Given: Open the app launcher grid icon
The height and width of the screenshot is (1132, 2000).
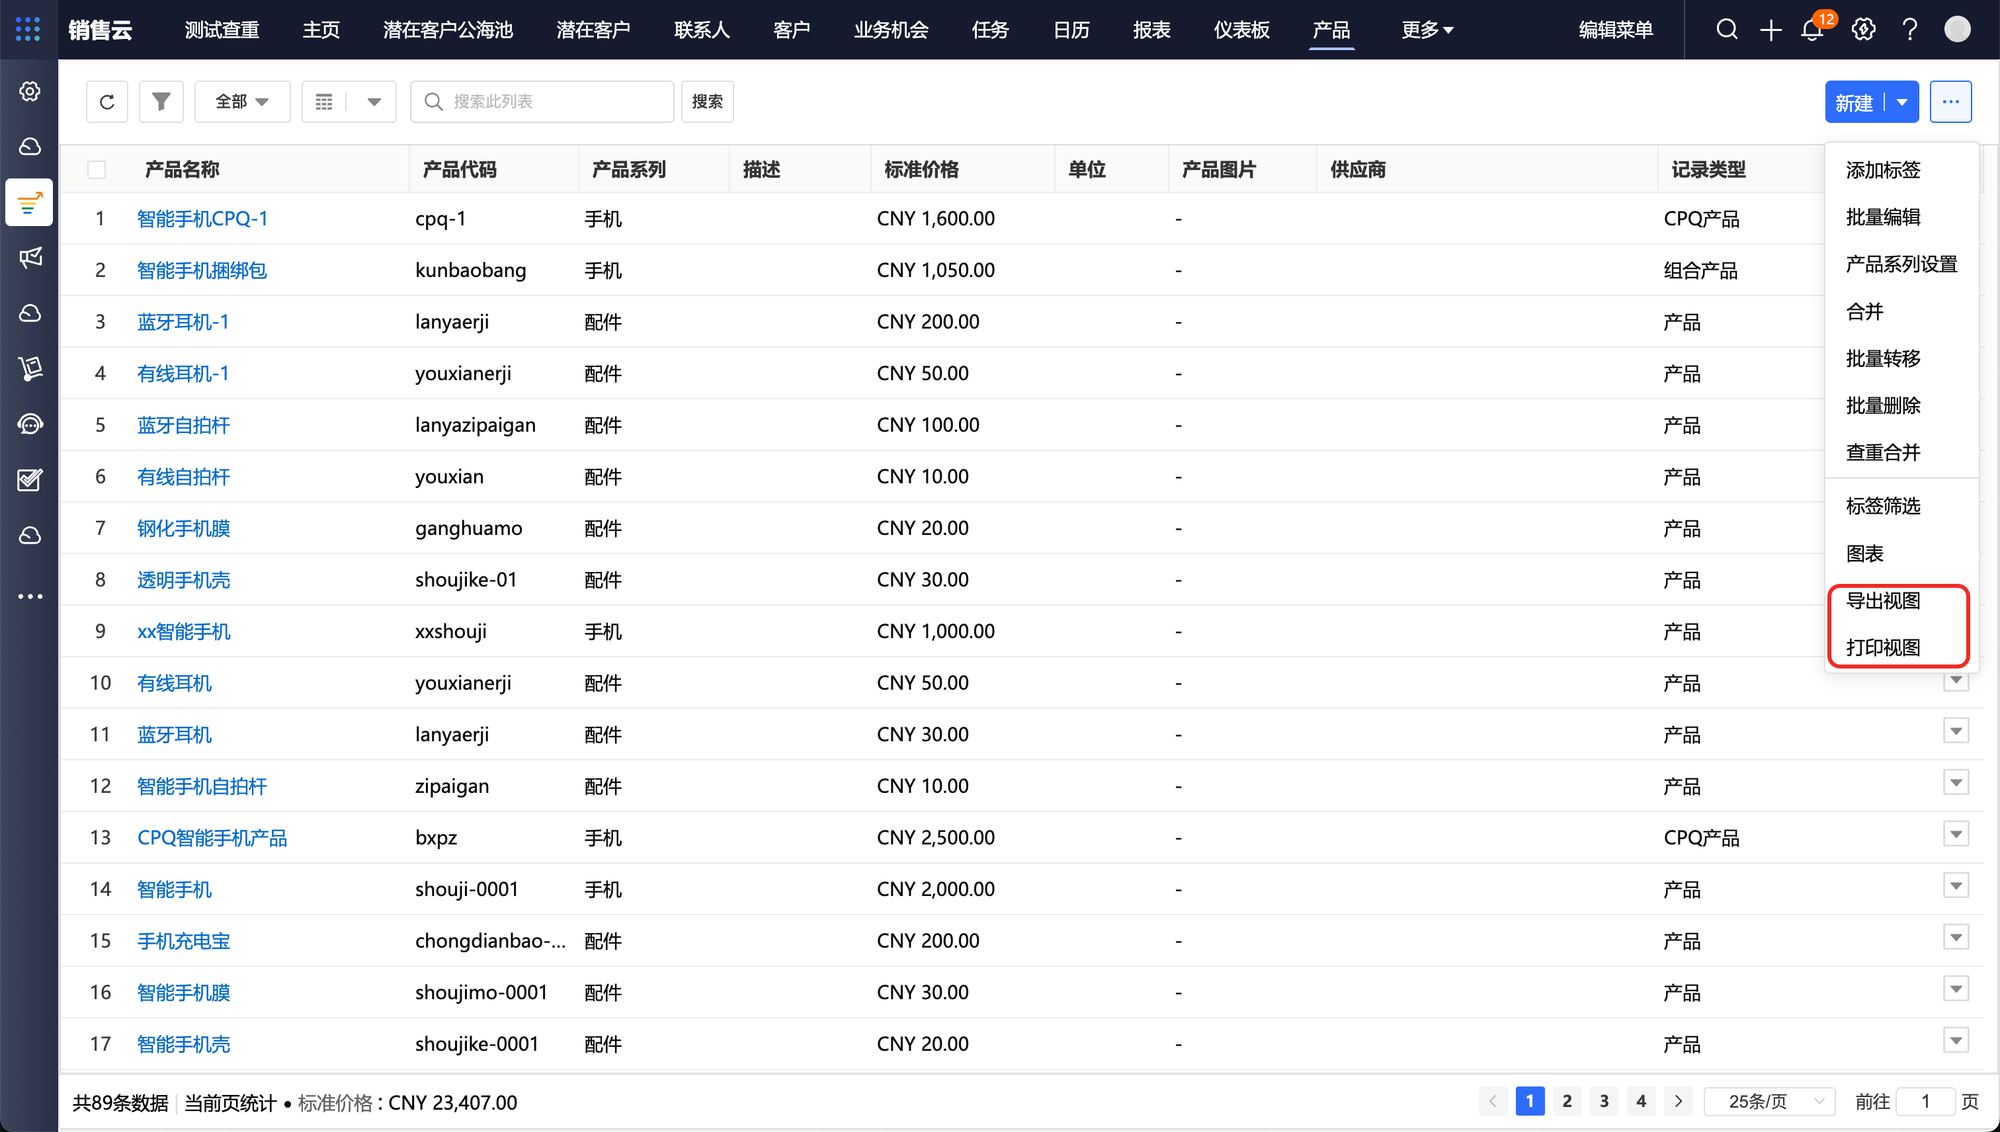Looking at the screenshot, I should [28, 29].
